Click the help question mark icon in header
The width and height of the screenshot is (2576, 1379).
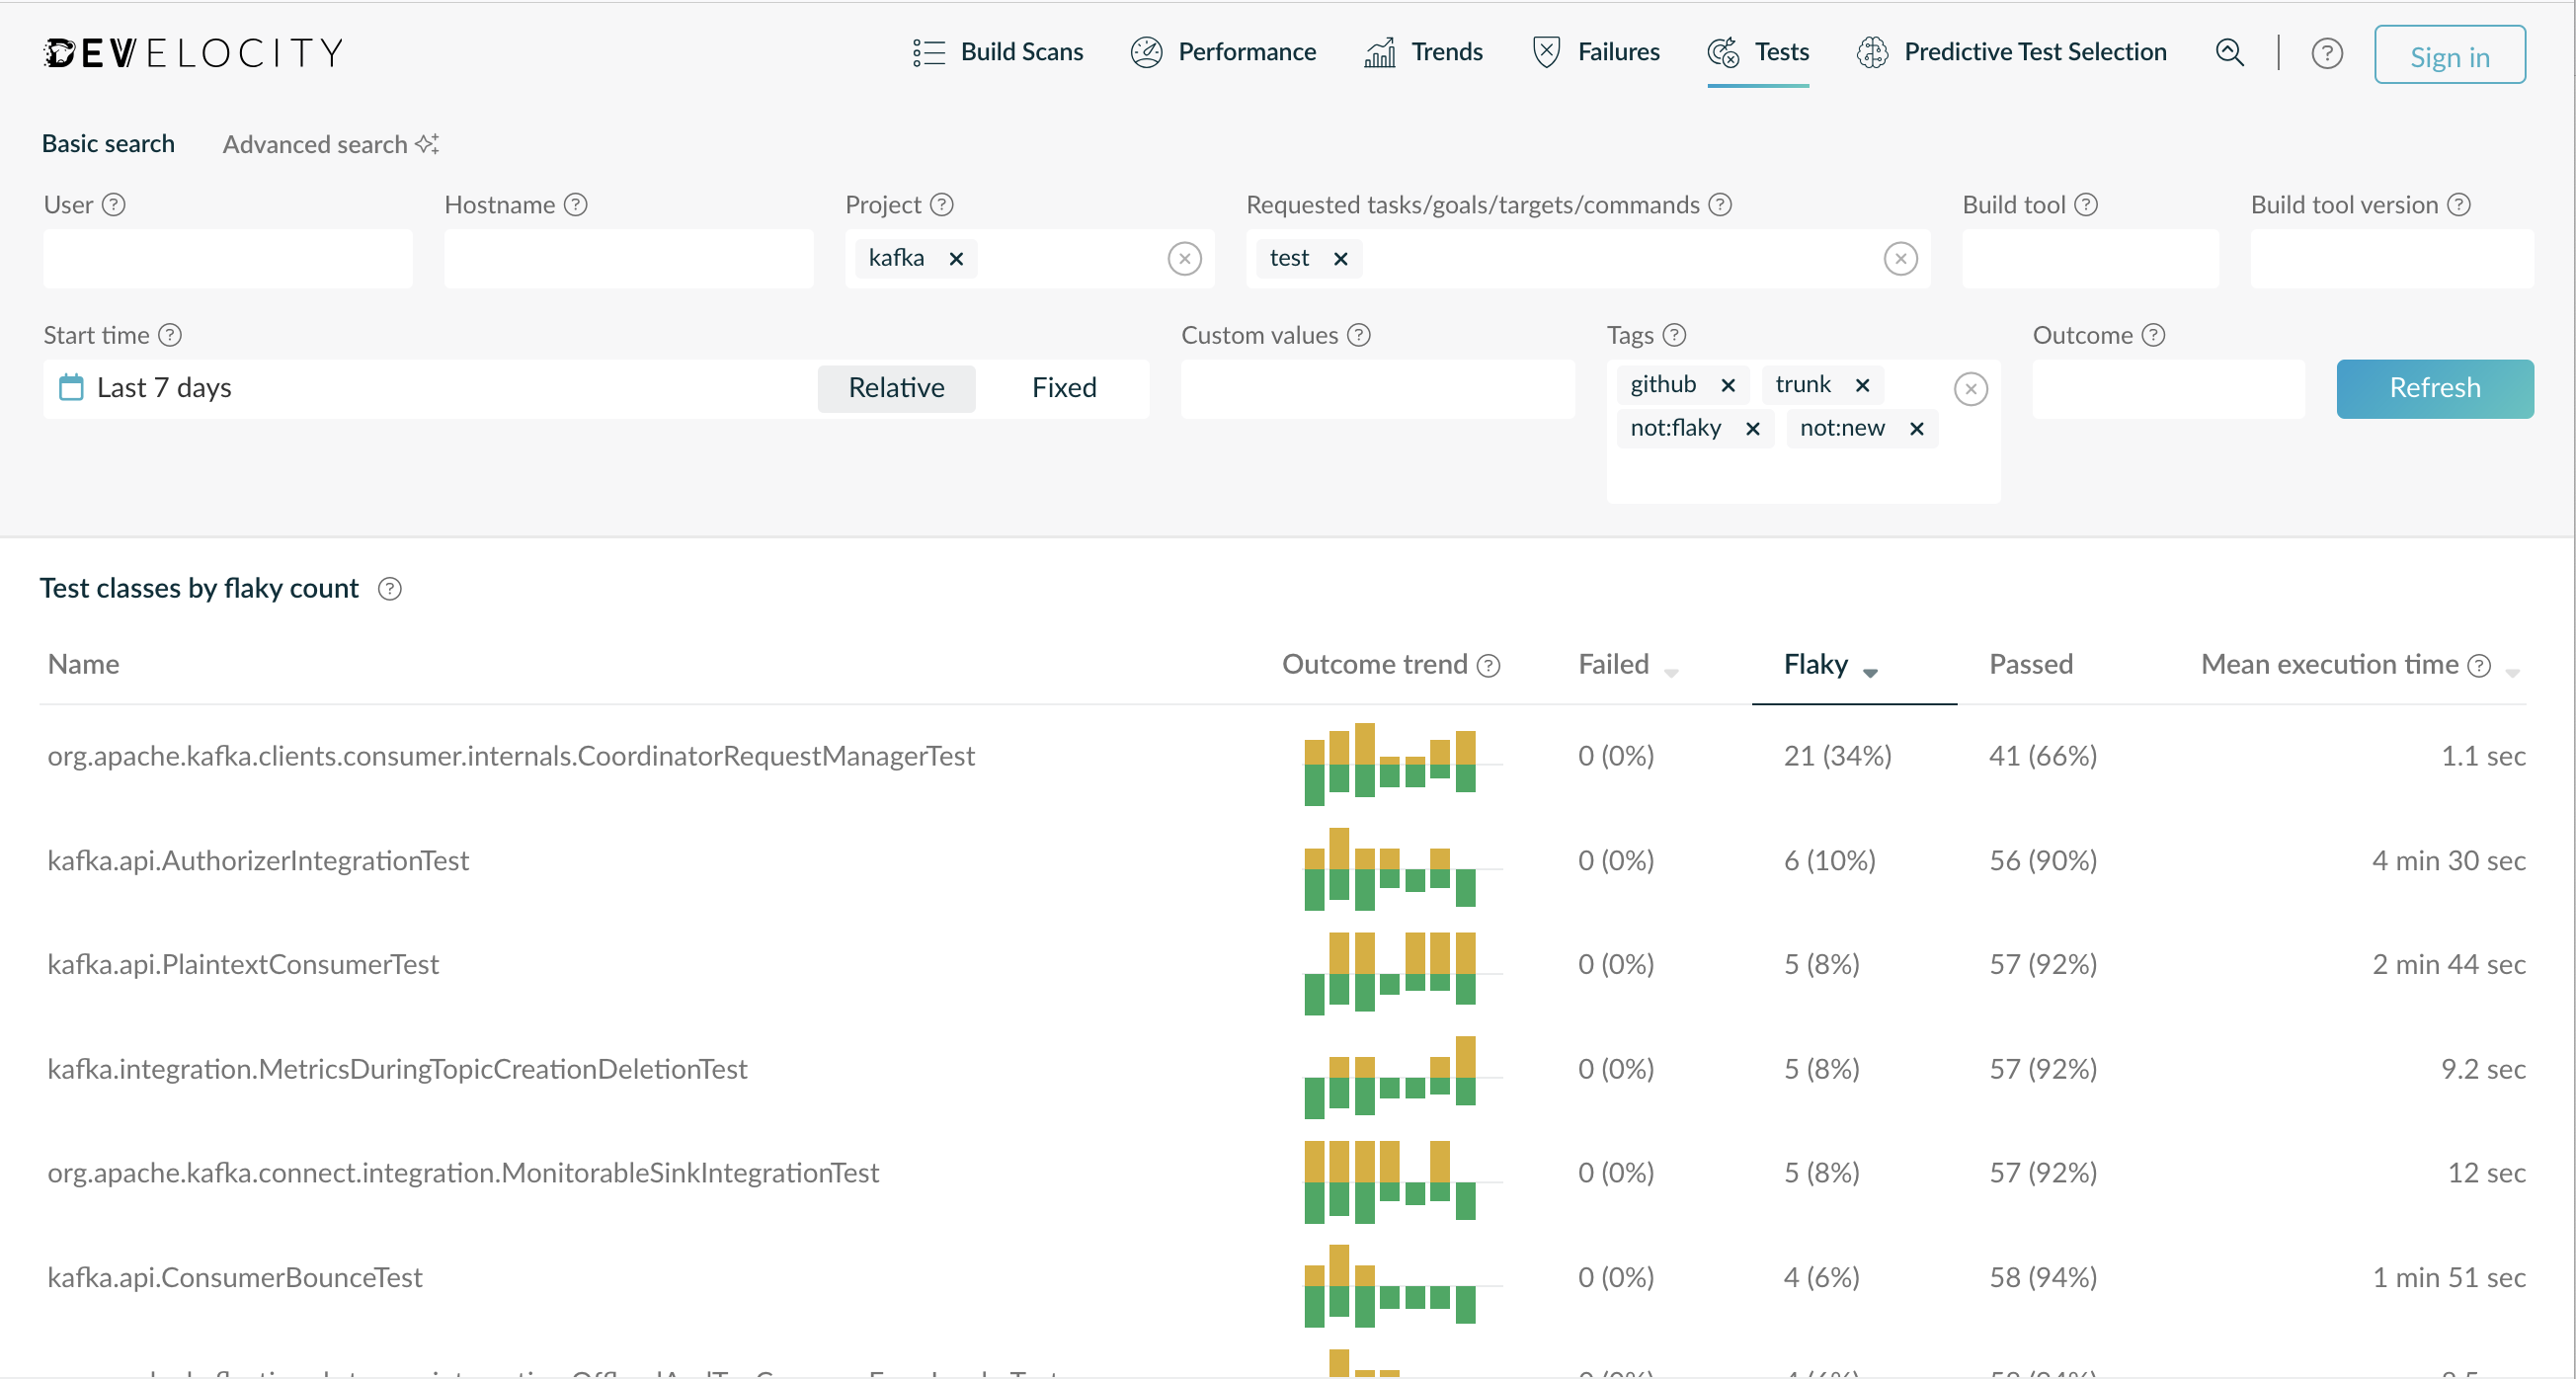[2326, 53]
